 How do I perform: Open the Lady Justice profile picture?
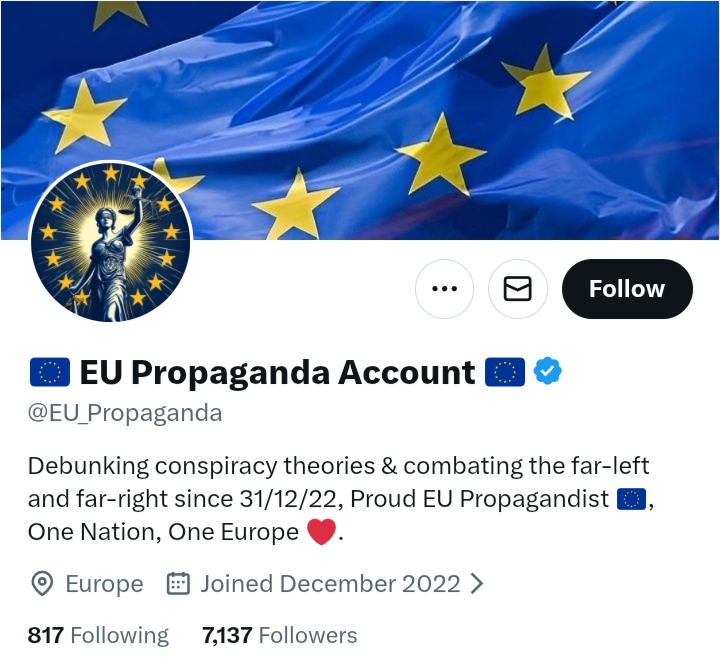coord(110,242)
